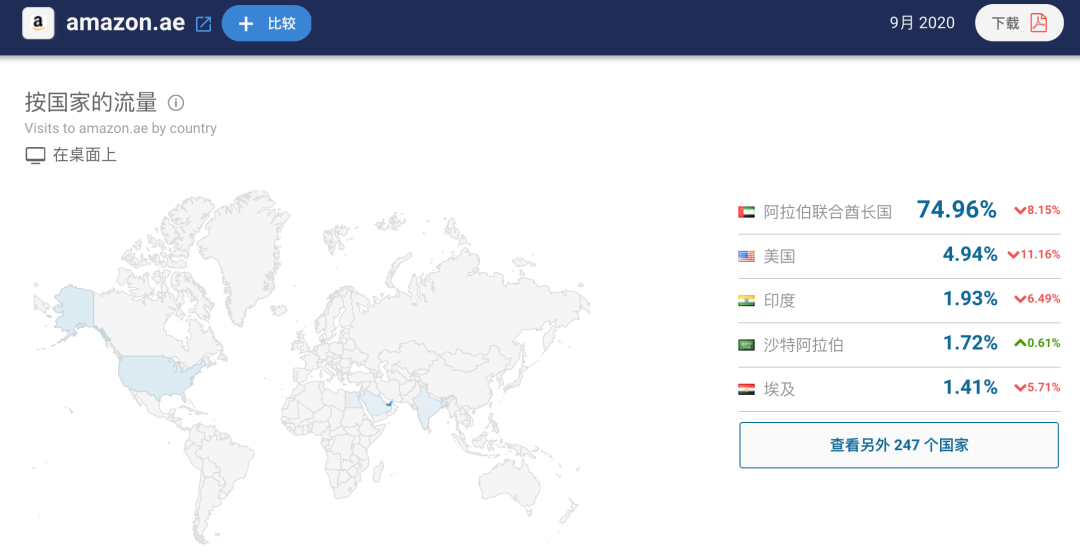
Task: Click 查看另外 247 个国家 button
Action: coord(899,445)
